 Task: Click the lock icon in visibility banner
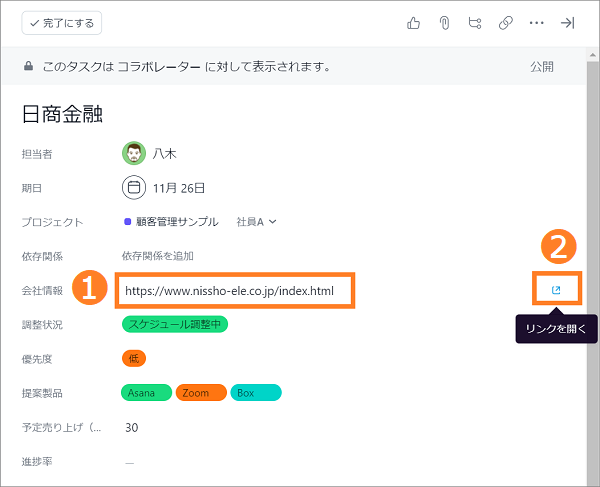[28, 66]
